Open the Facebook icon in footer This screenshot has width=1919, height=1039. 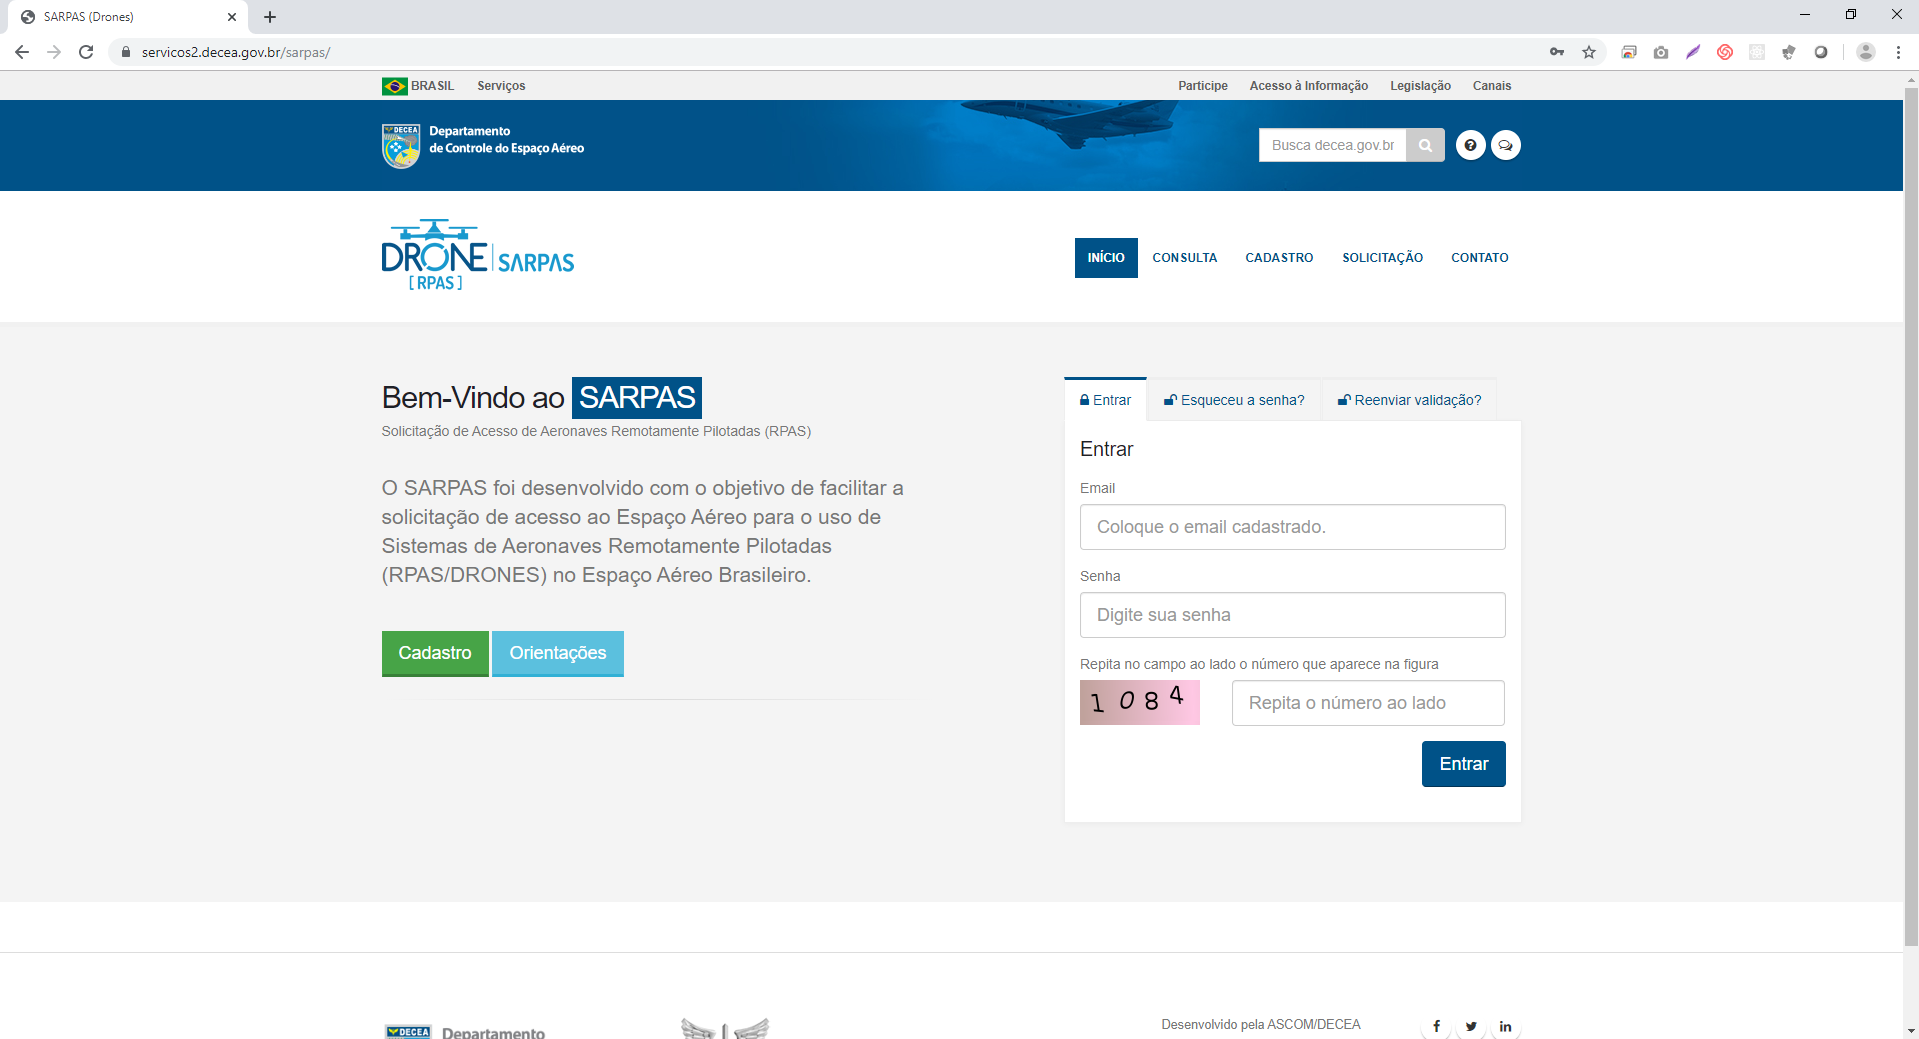pos(1436,1026)
